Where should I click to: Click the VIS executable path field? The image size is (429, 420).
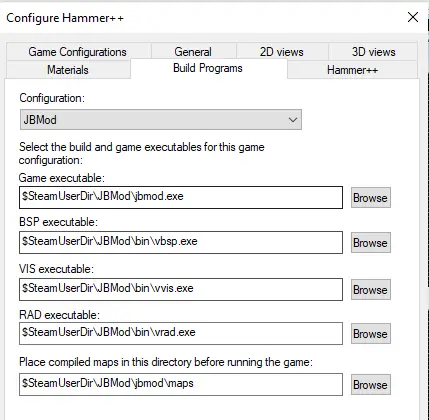click(x=181, y=289)
